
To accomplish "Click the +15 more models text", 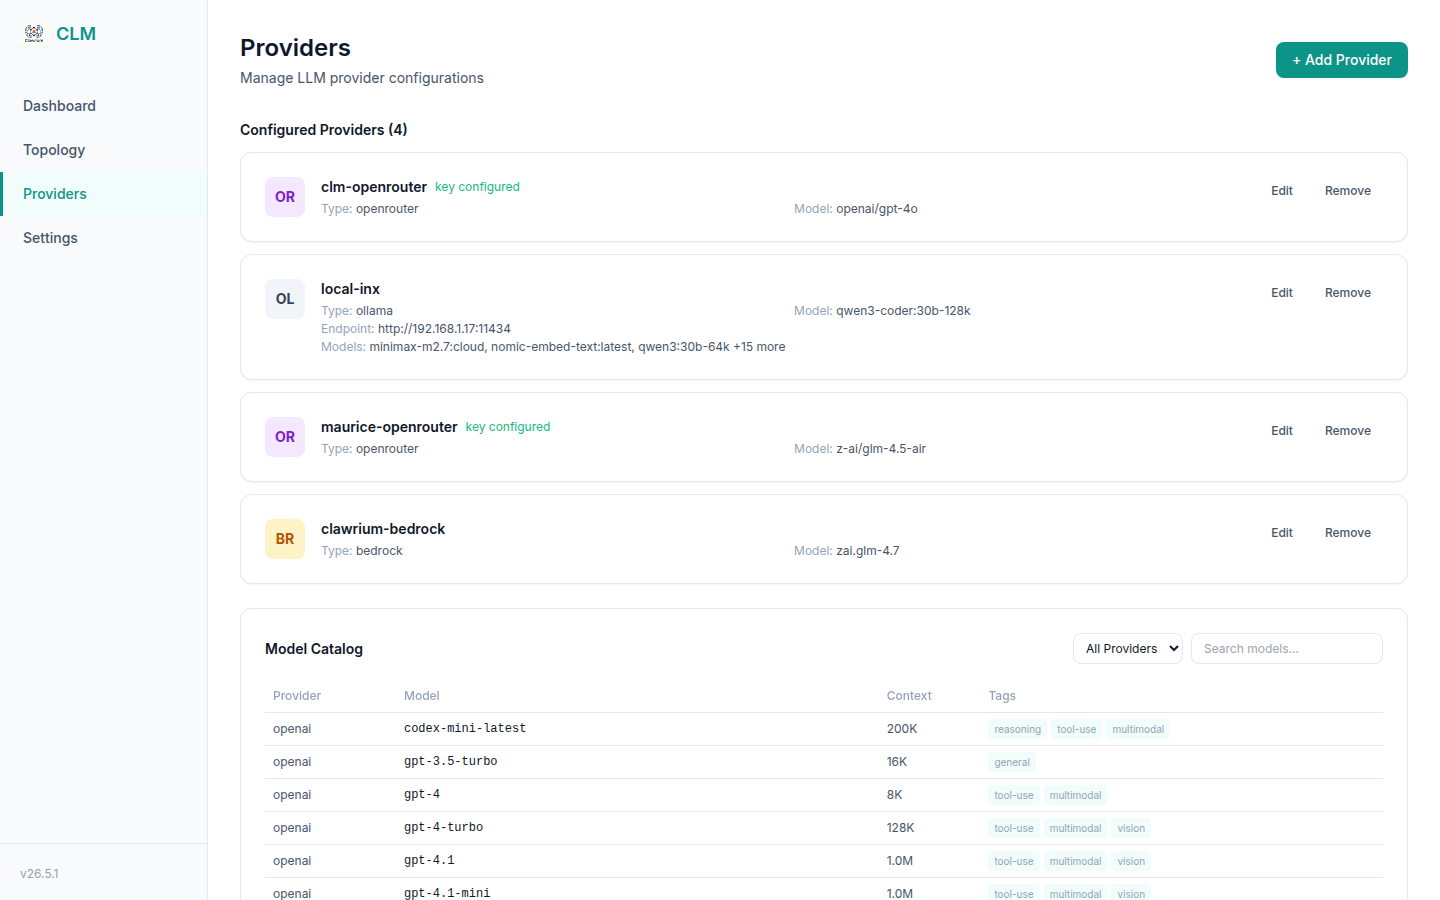I will coord(759,347).
